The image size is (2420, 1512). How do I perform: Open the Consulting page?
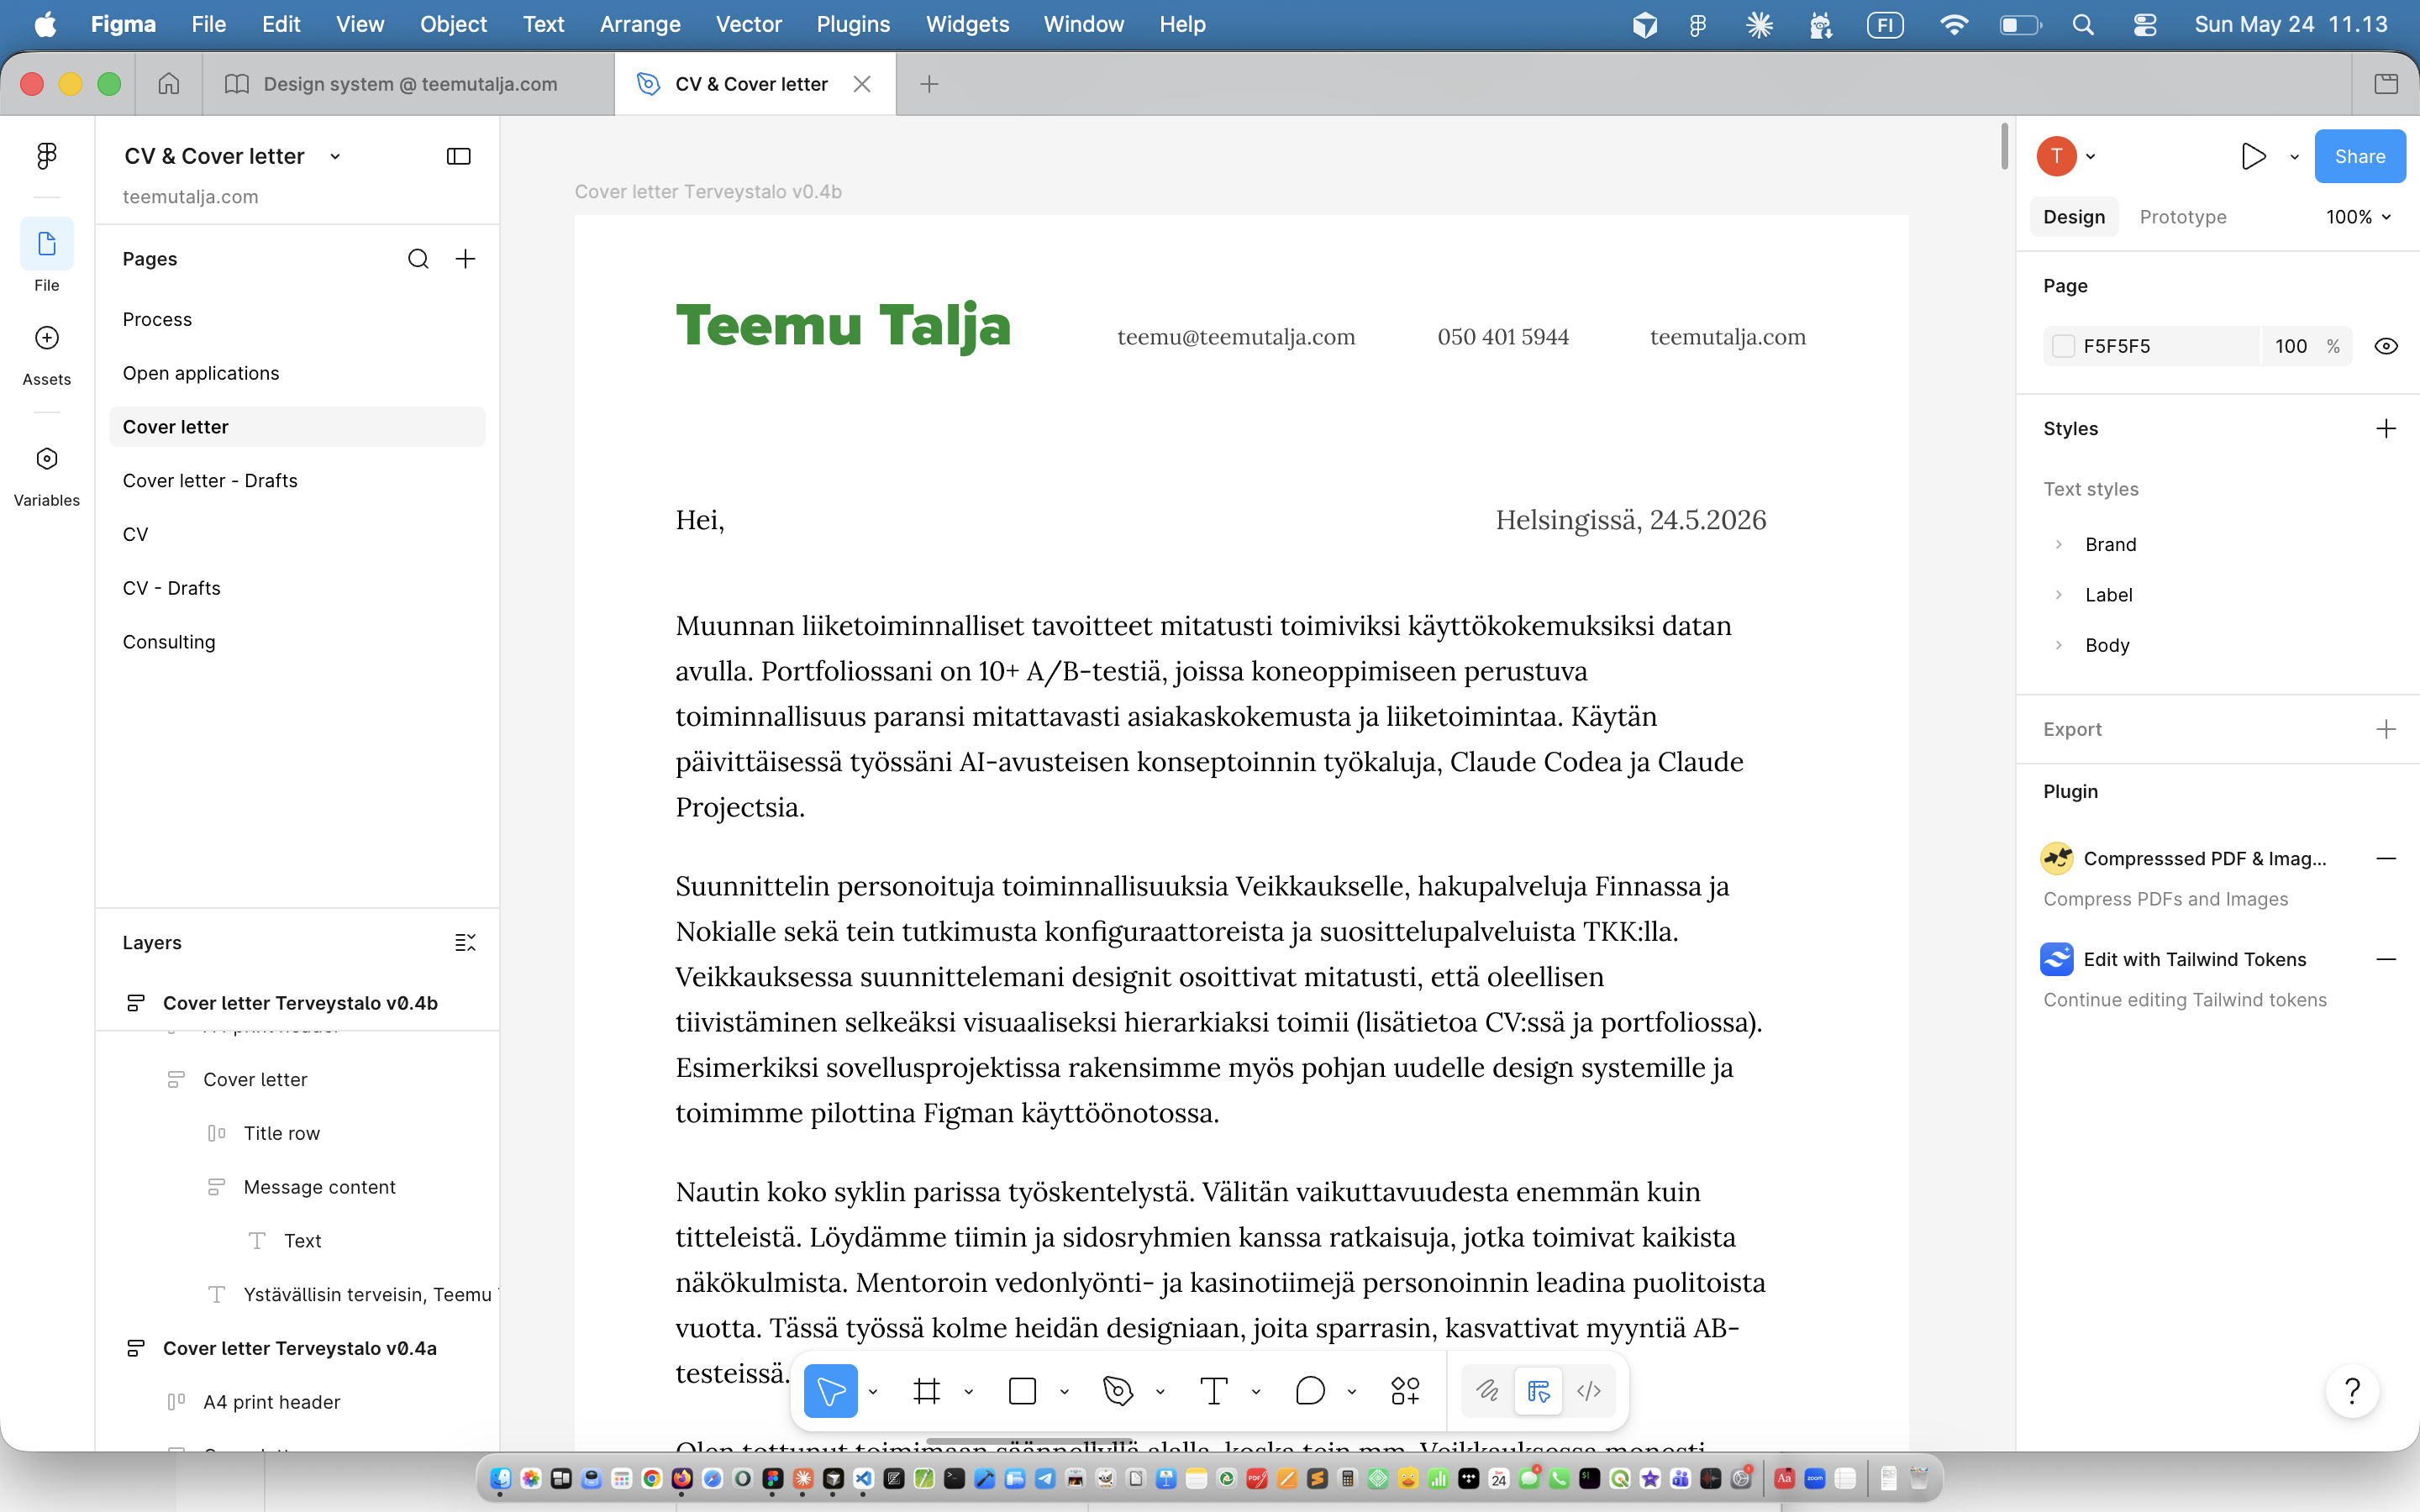coord(296,642)
